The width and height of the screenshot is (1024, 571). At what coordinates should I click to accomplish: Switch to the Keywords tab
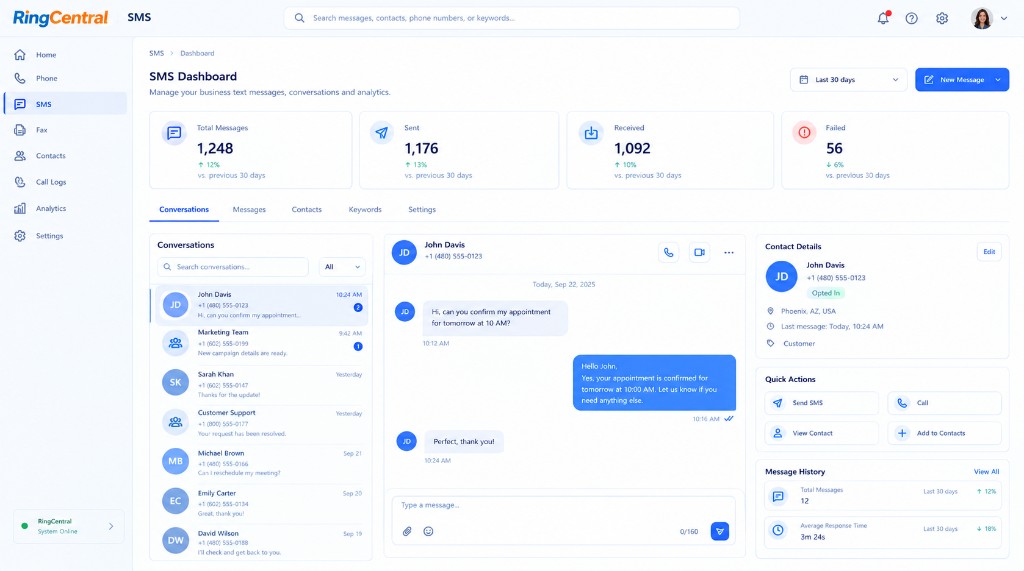coord(365,210)
